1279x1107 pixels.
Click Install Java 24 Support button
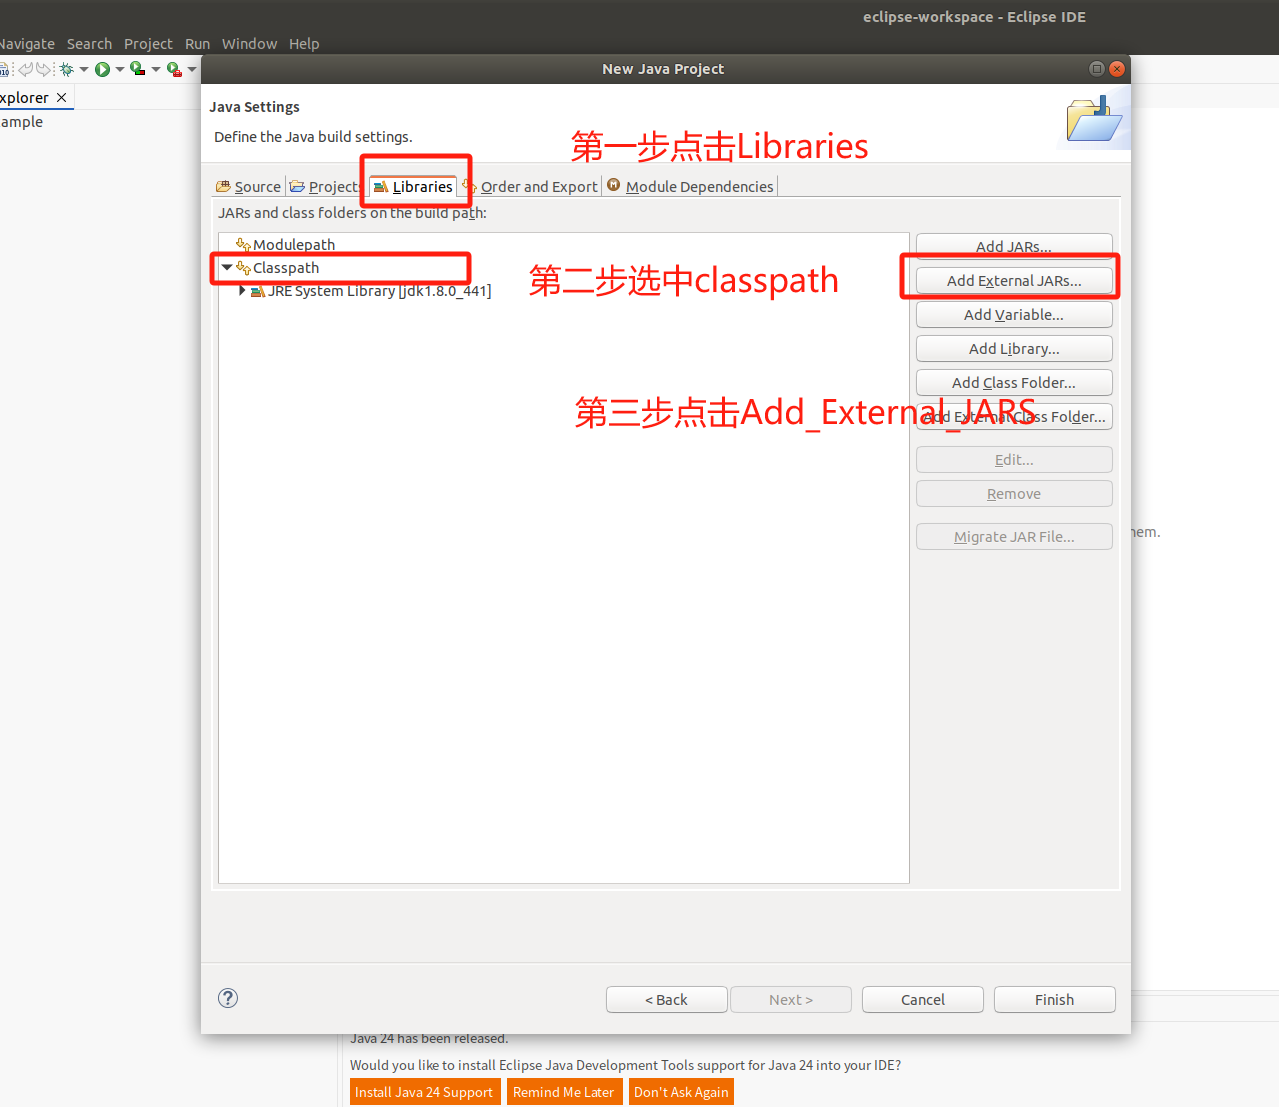424,1092
